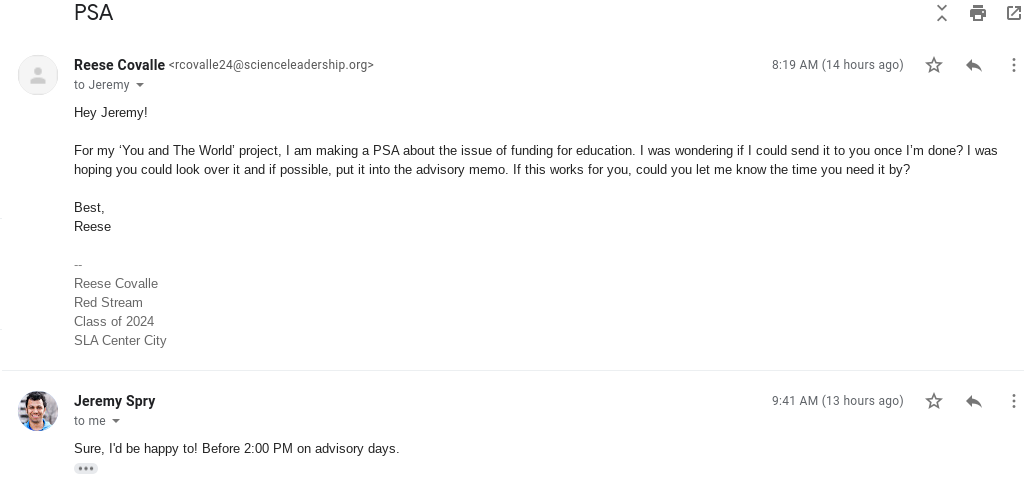Reply to Reese Covalle's email
The width and height of the screenshot is (1032, 480).
coord(974,65)
